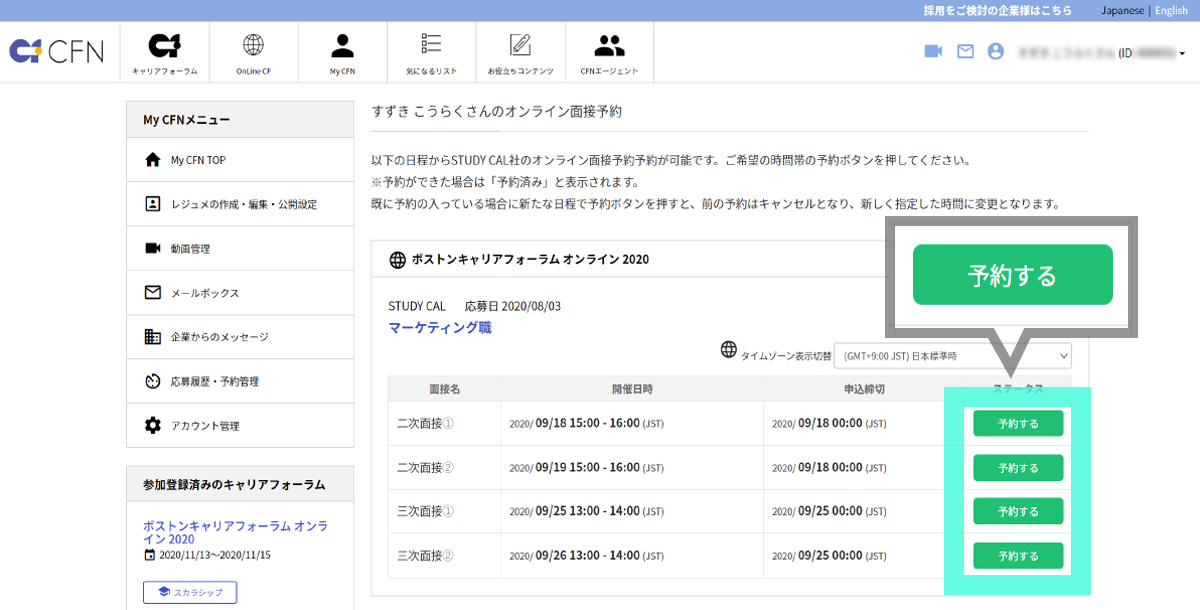Click the home icon in My CFN TOP
Image resolution: width=1200 pixels, height=610 pixels.
click(153, 160)
